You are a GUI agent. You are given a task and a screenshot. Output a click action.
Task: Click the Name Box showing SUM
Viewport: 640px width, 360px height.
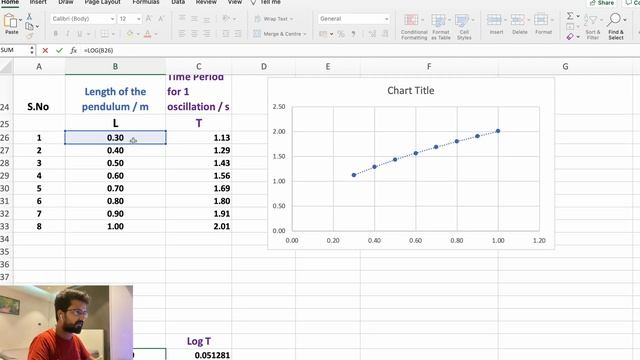pos(15,50)
